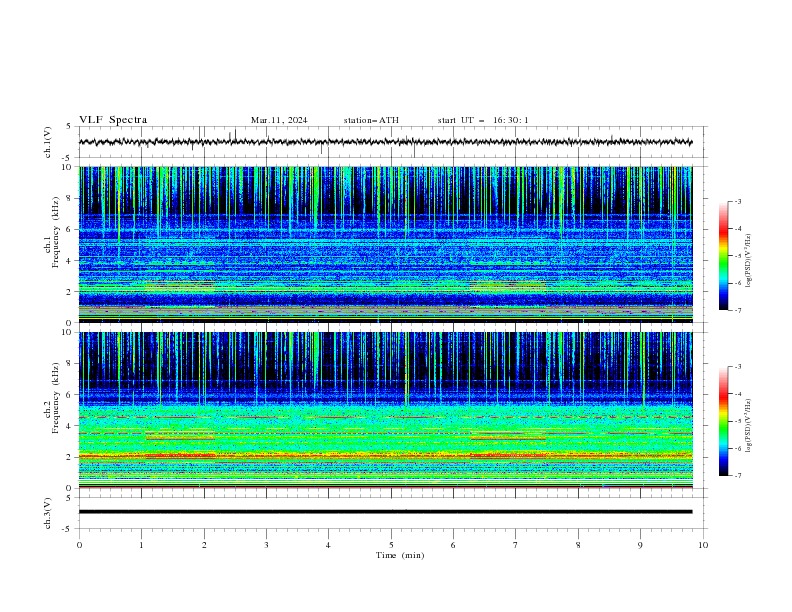Click the ch.2 spectrogram panel

385,410
